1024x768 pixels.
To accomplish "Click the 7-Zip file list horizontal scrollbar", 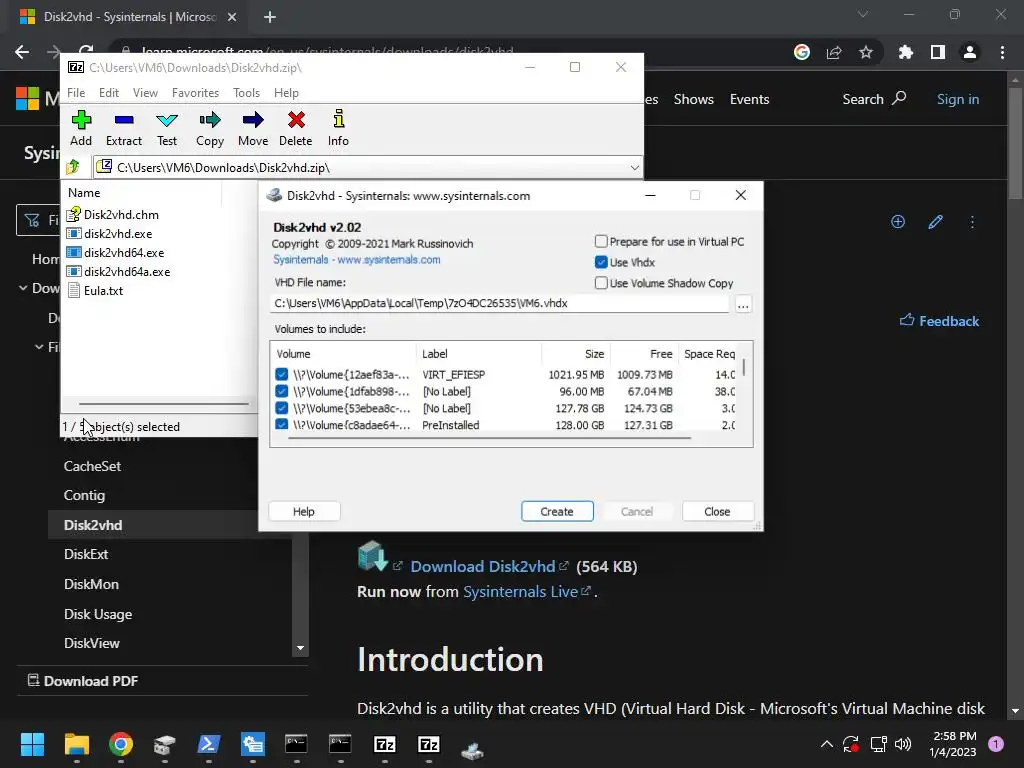I will coord(163,404).
